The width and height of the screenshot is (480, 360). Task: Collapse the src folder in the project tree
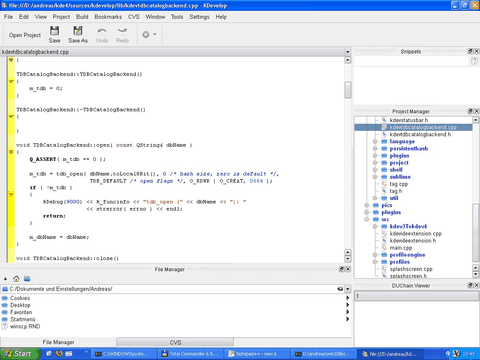click(366, 219)
